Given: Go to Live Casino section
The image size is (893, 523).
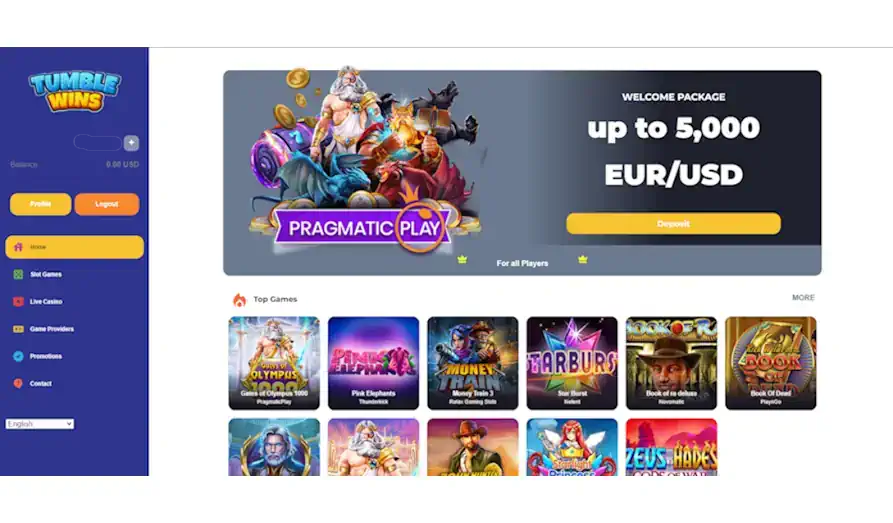Looking at the screenshot, I should (x=46, y=302).
